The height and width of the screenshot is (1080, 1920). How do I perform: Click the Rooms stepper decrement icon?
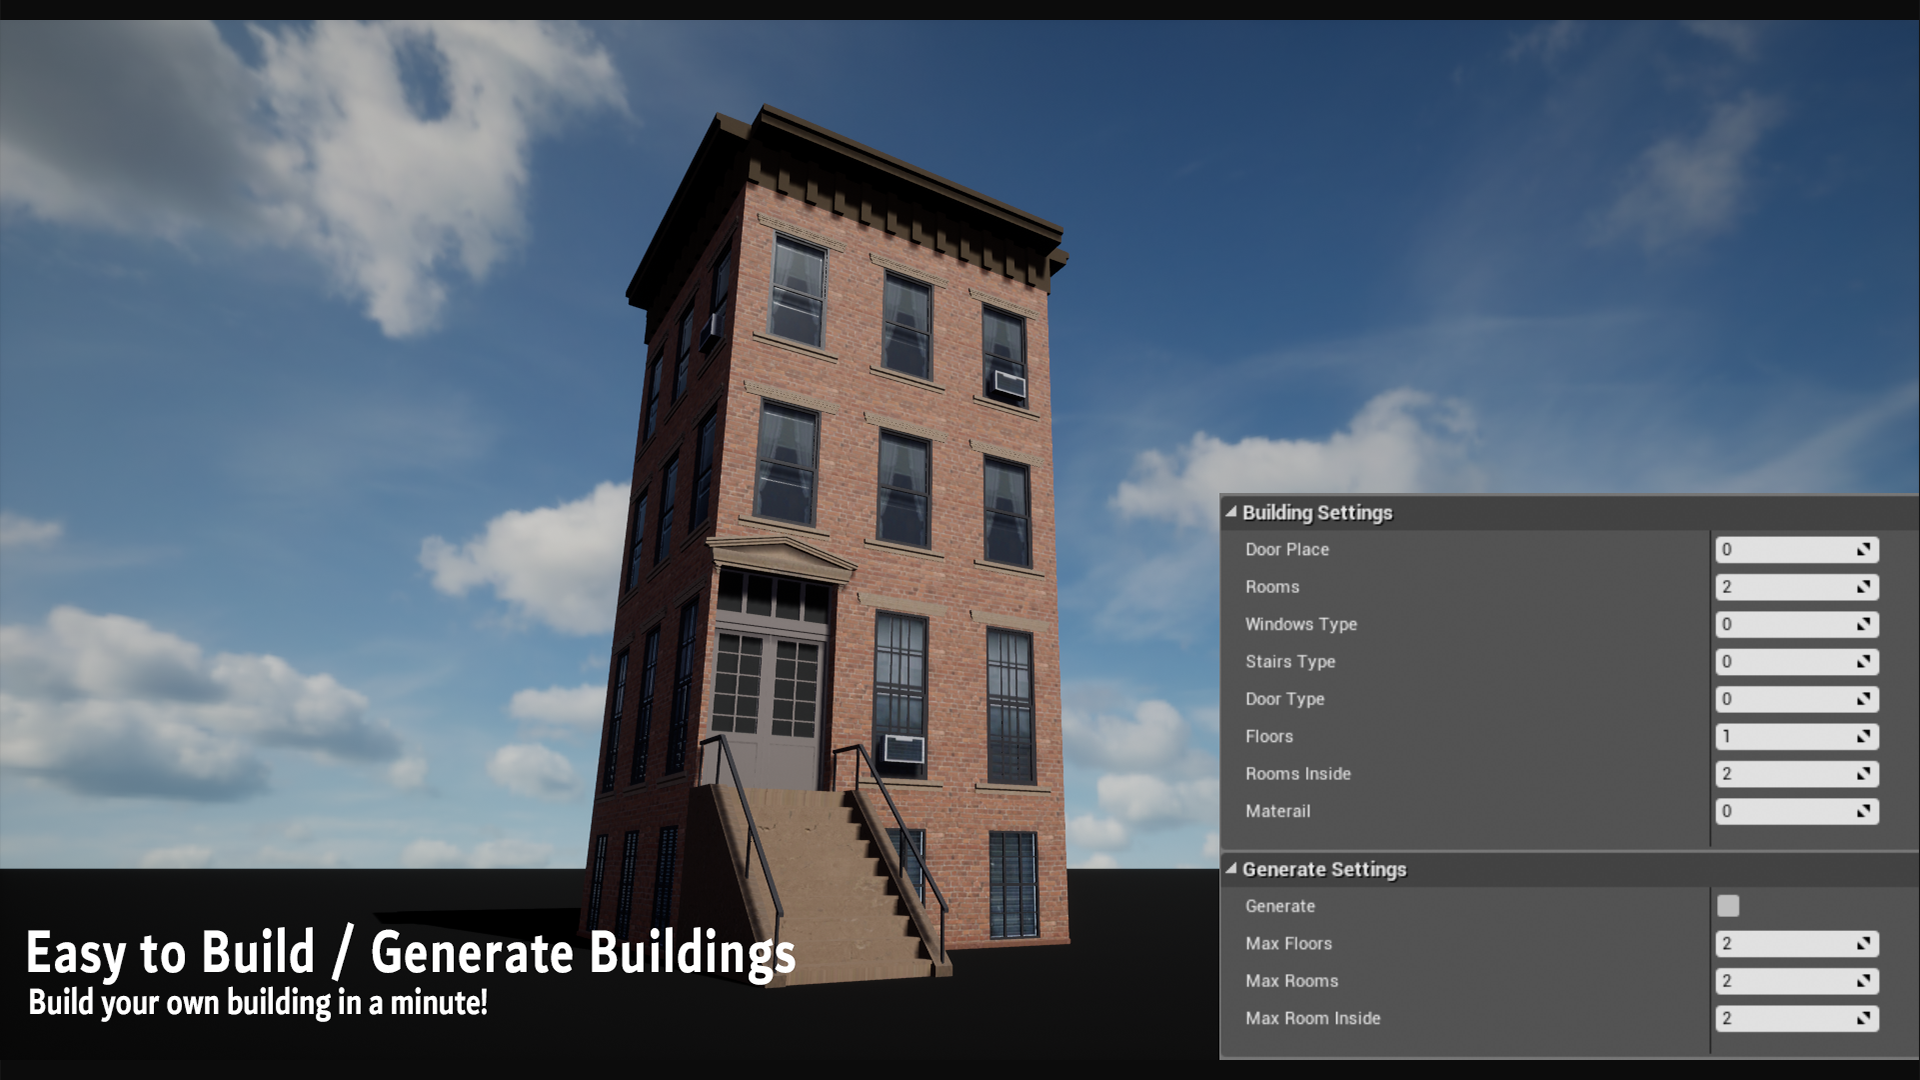[x=1863, y=591]
